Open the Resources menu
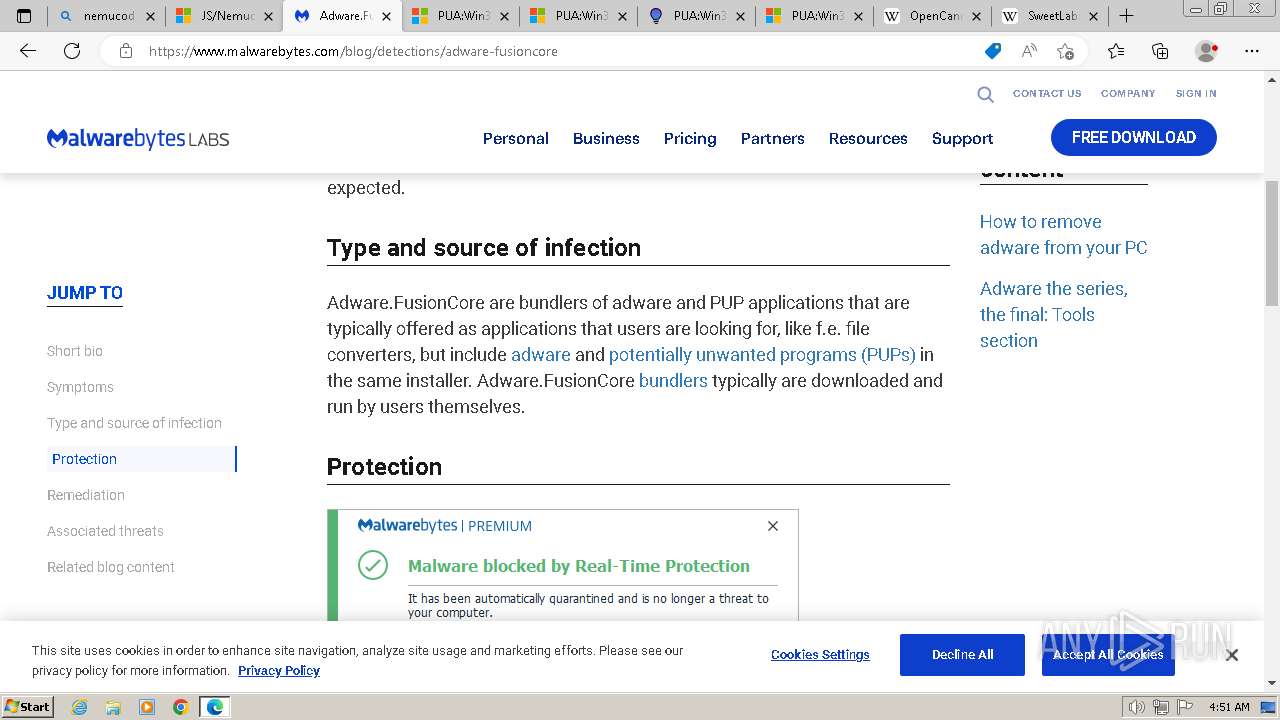This screenshot has height=720, width=1280. (x=868, y=138)
